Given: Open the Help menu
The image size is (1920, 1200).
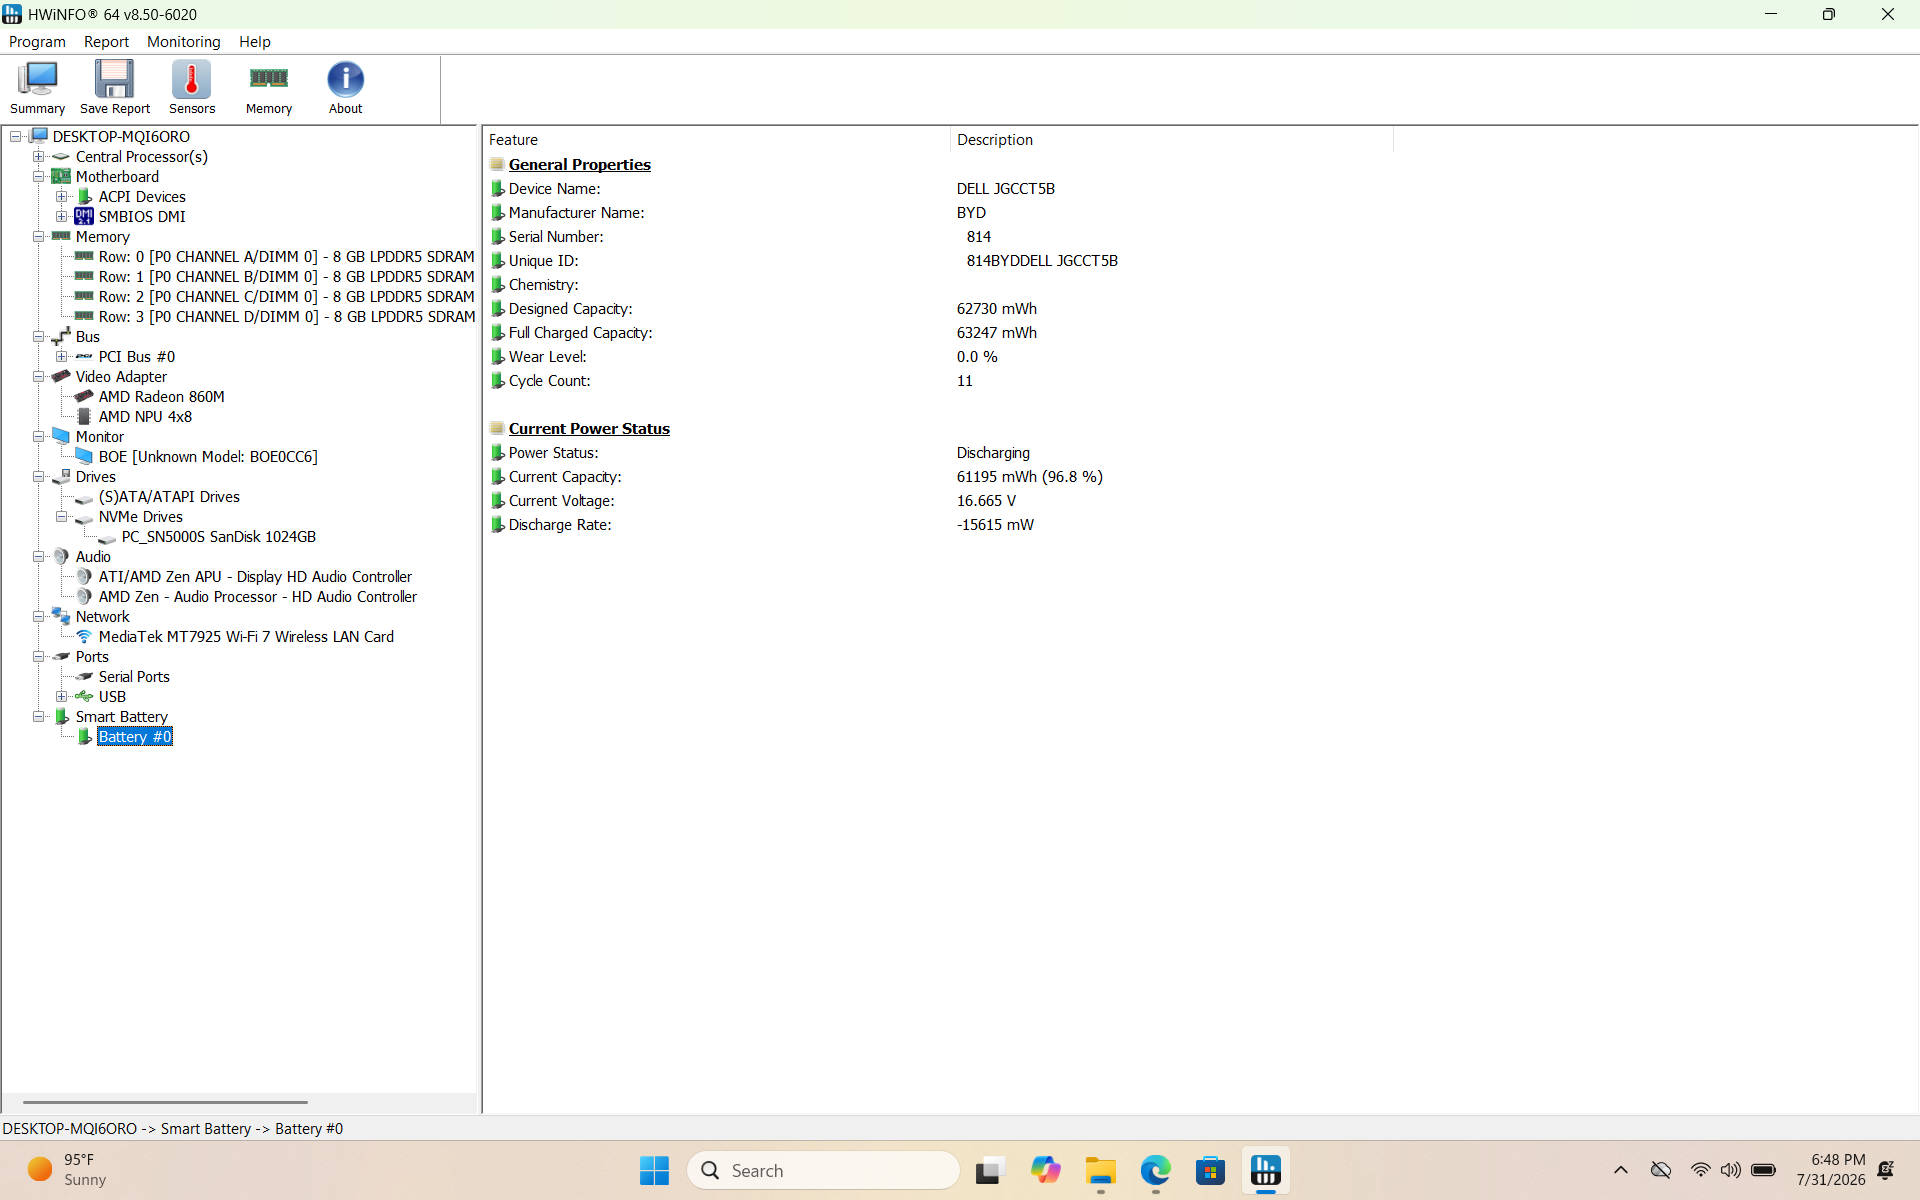Looking at the screenshot, I should coord(255,42).
